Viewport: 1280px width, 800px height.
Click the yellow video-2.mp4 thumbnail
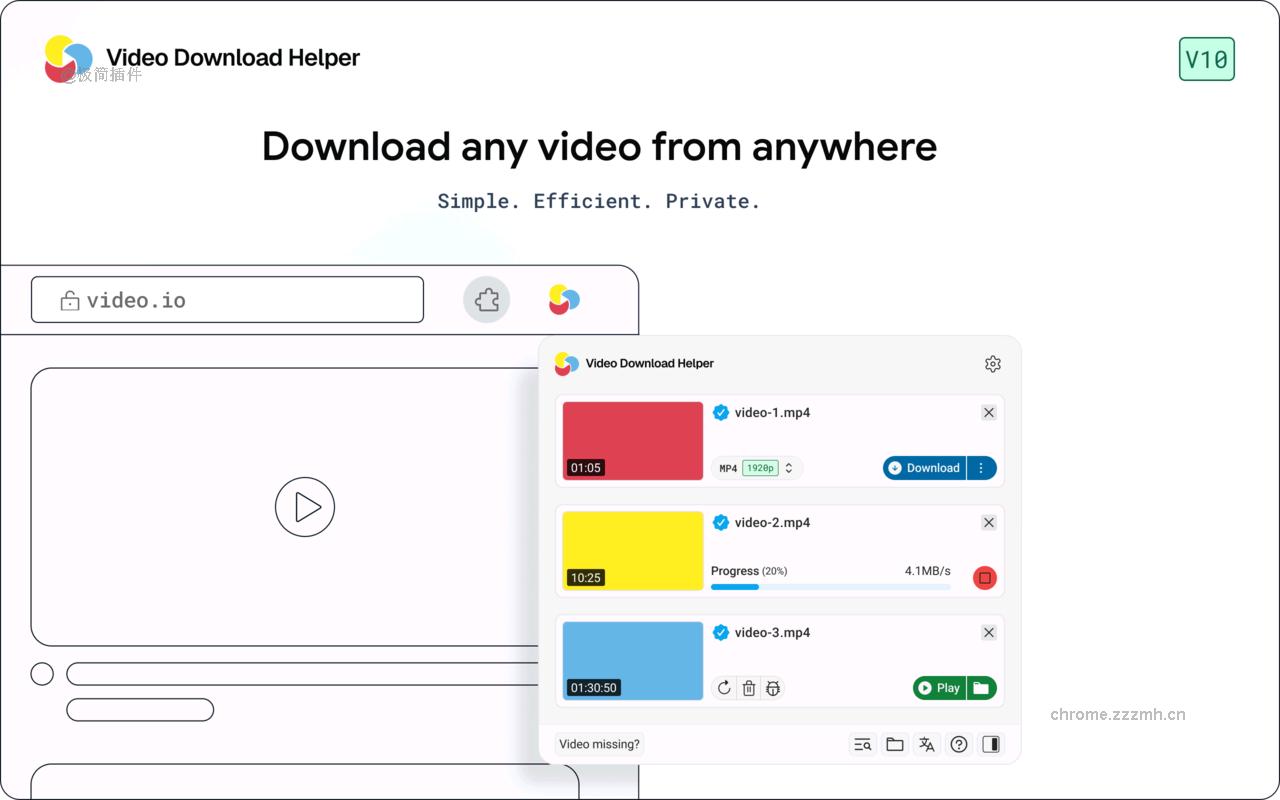pos(633,551)
